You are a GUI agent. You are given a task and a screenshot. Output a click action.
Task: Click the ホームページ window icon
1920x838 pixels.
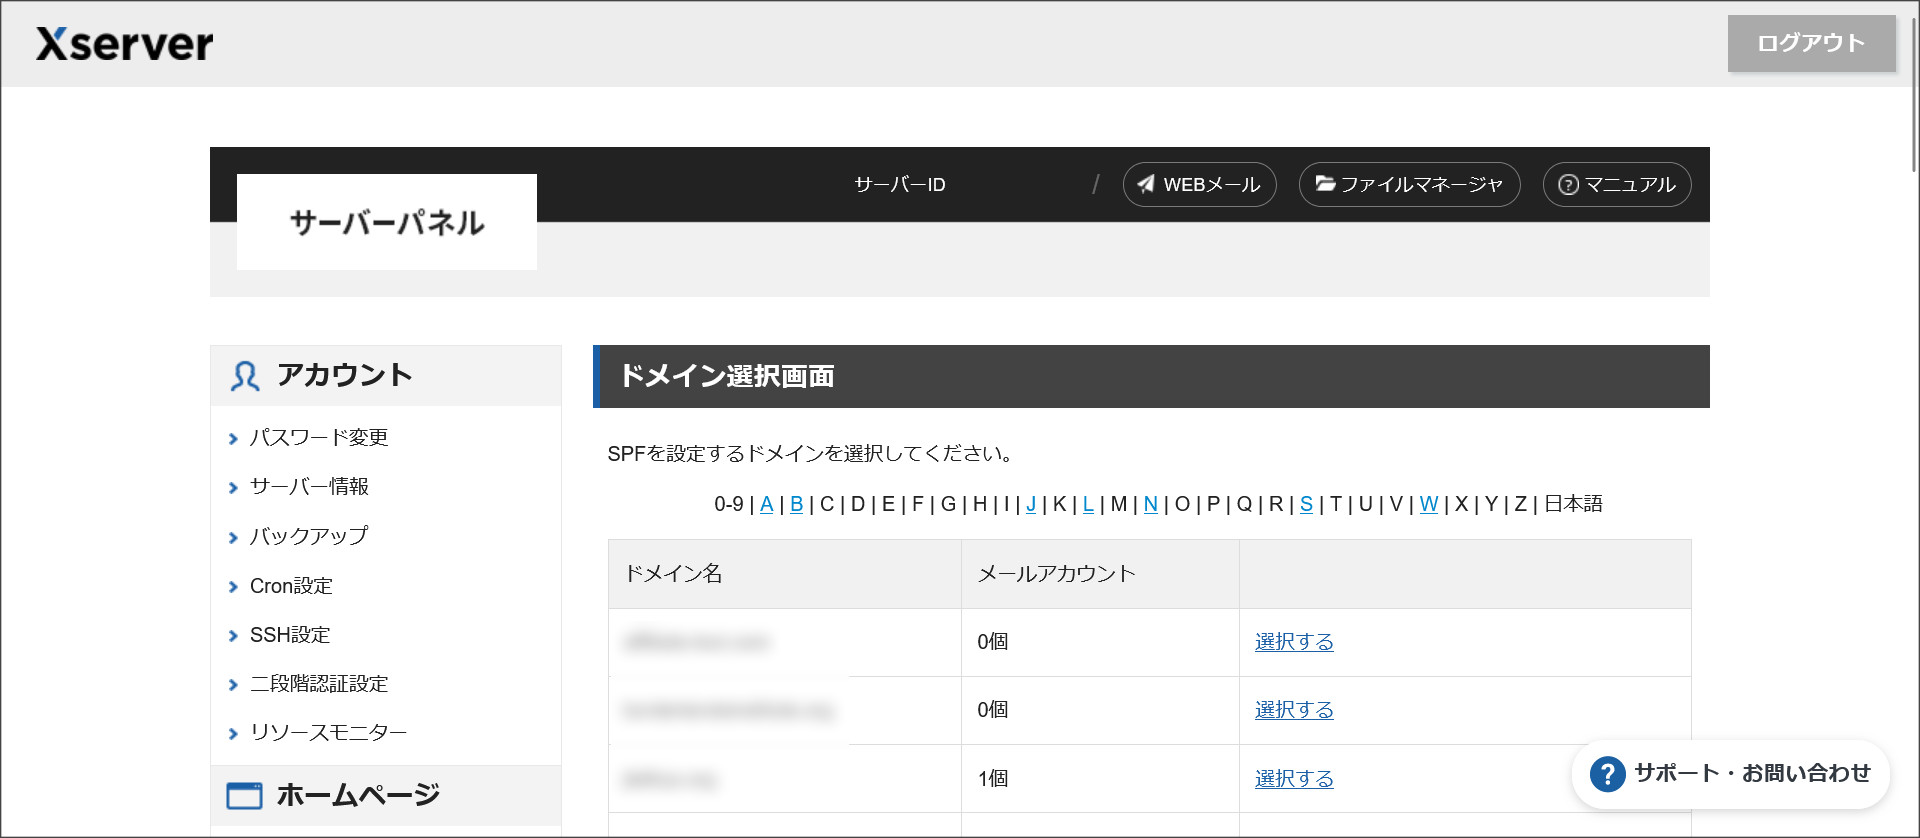(244, 796)
